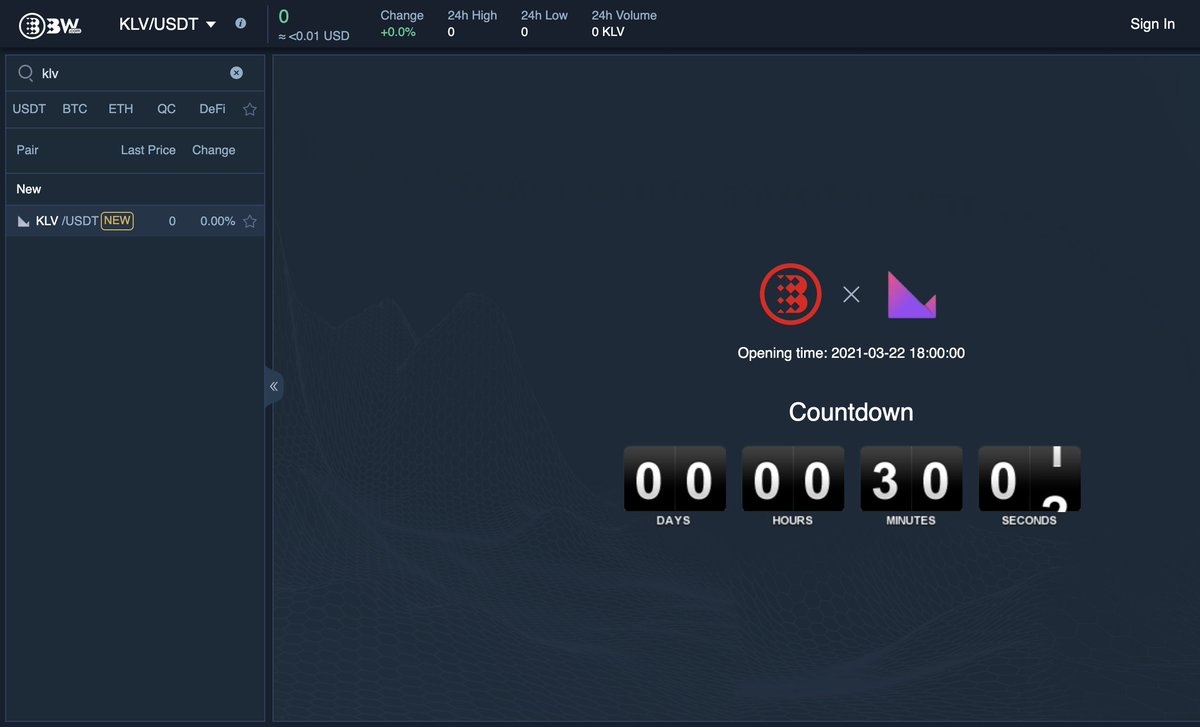Select the KLV /USDT row

[x=135, y=221]
